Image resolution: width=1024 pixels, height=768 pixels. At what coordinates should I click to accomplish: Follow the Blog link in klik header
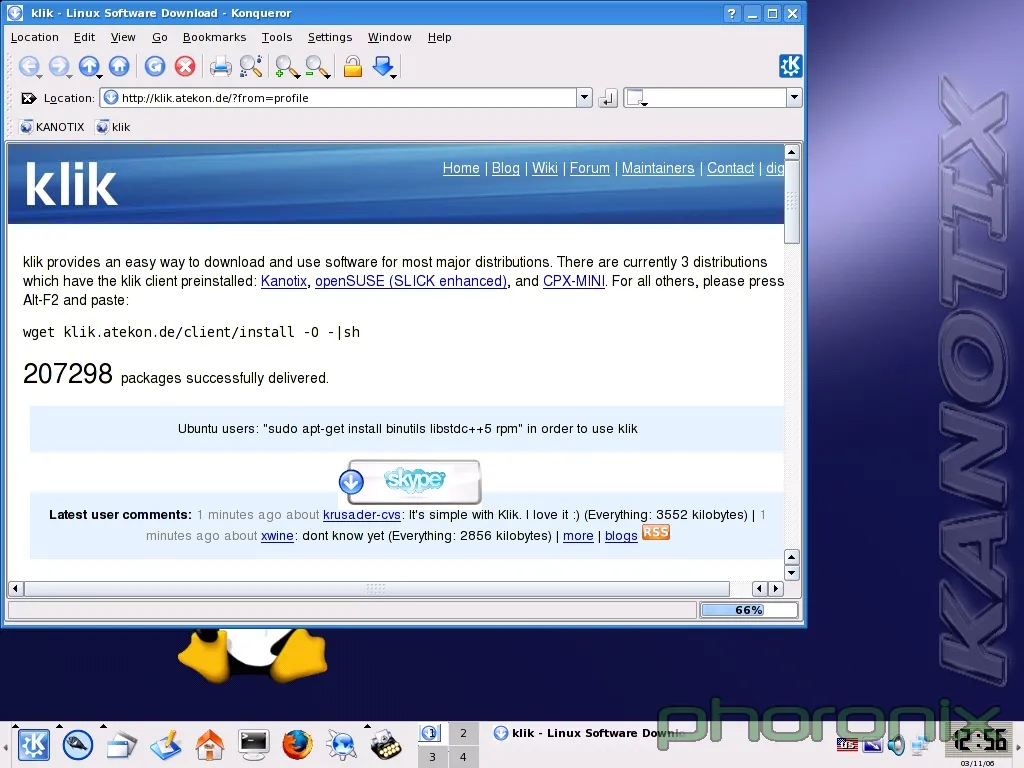[x=505, y=168]
